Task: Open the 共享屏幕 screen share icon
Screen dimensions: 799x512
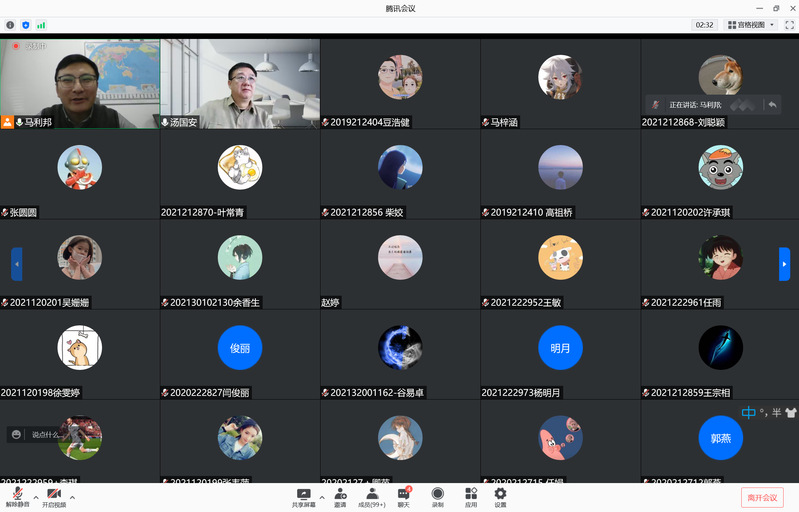Action: (303, 496)
